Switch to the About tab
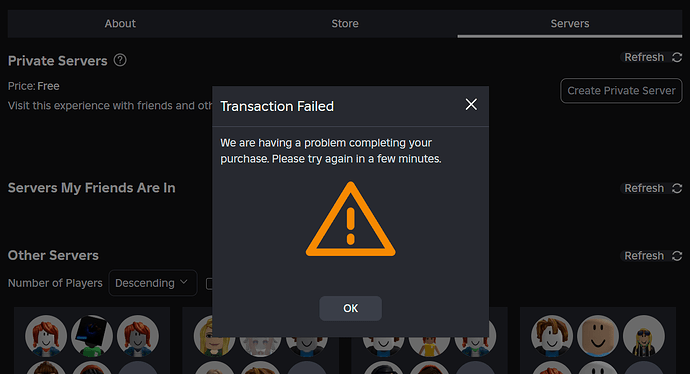The image size is (690, 374). [120, 24]
